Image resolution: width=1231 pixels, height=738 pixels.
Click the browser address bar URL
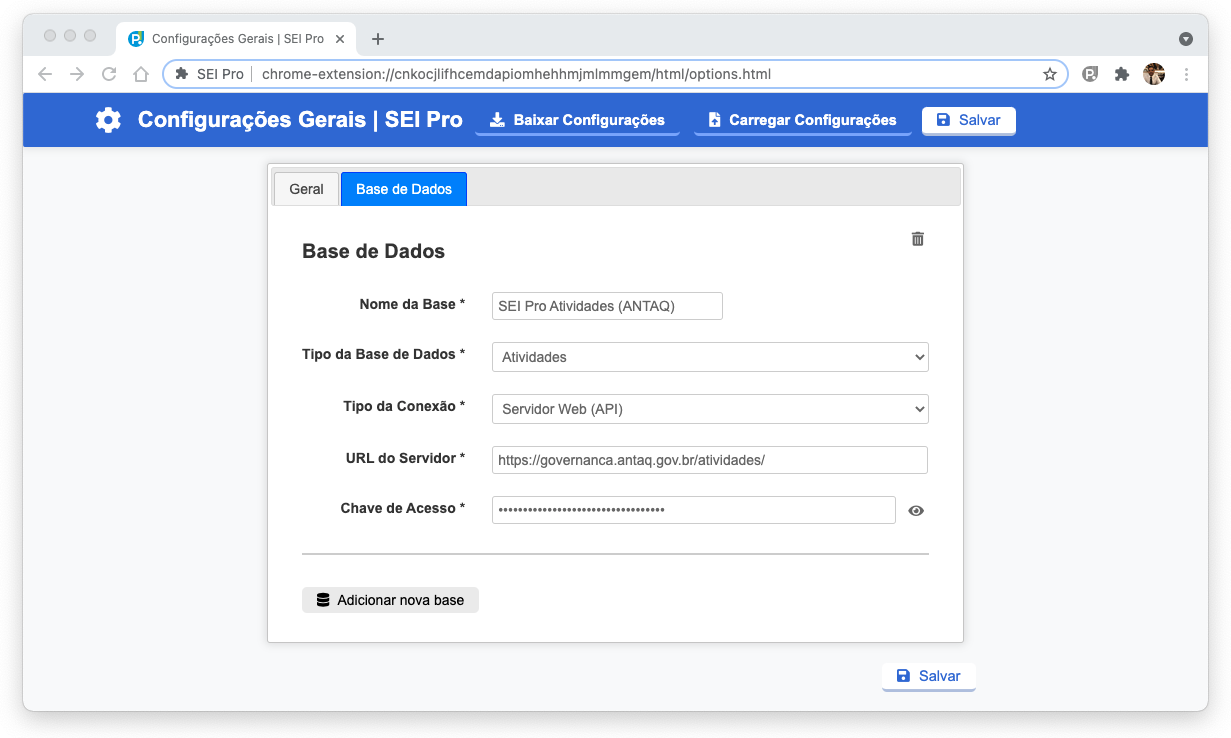point(516,74)
